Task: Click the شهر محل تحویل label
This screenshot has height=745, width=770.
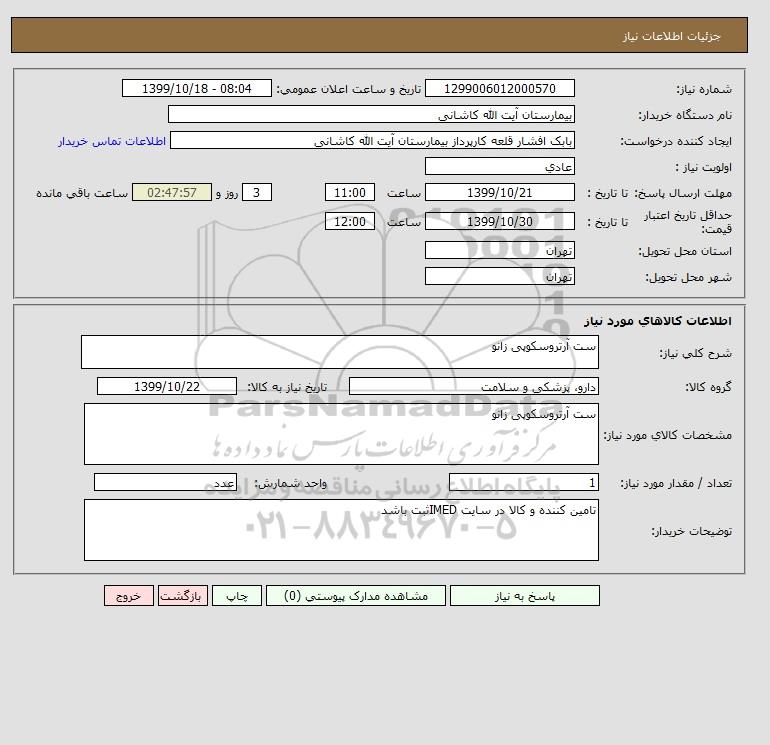Action: [x=688, y=277]
